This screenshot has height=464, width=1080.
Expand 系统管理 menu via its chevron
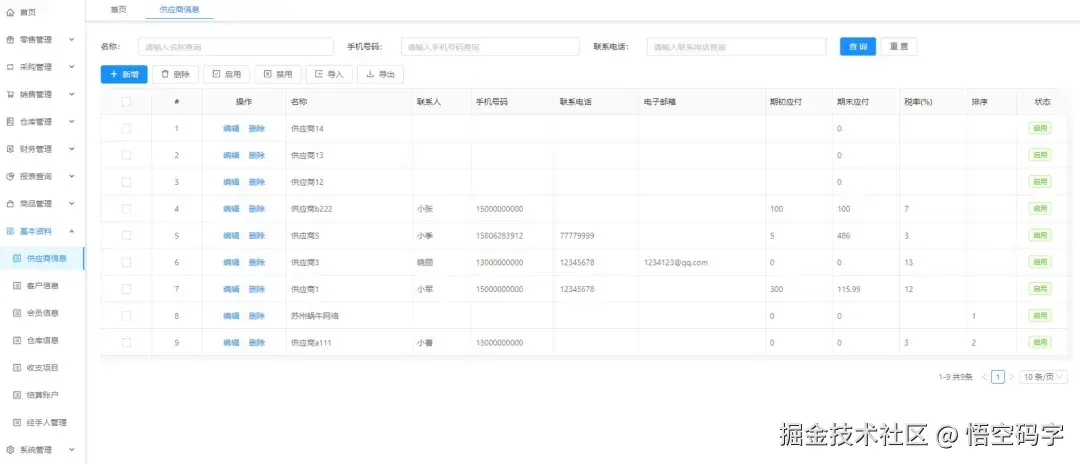tap(72, 450)
